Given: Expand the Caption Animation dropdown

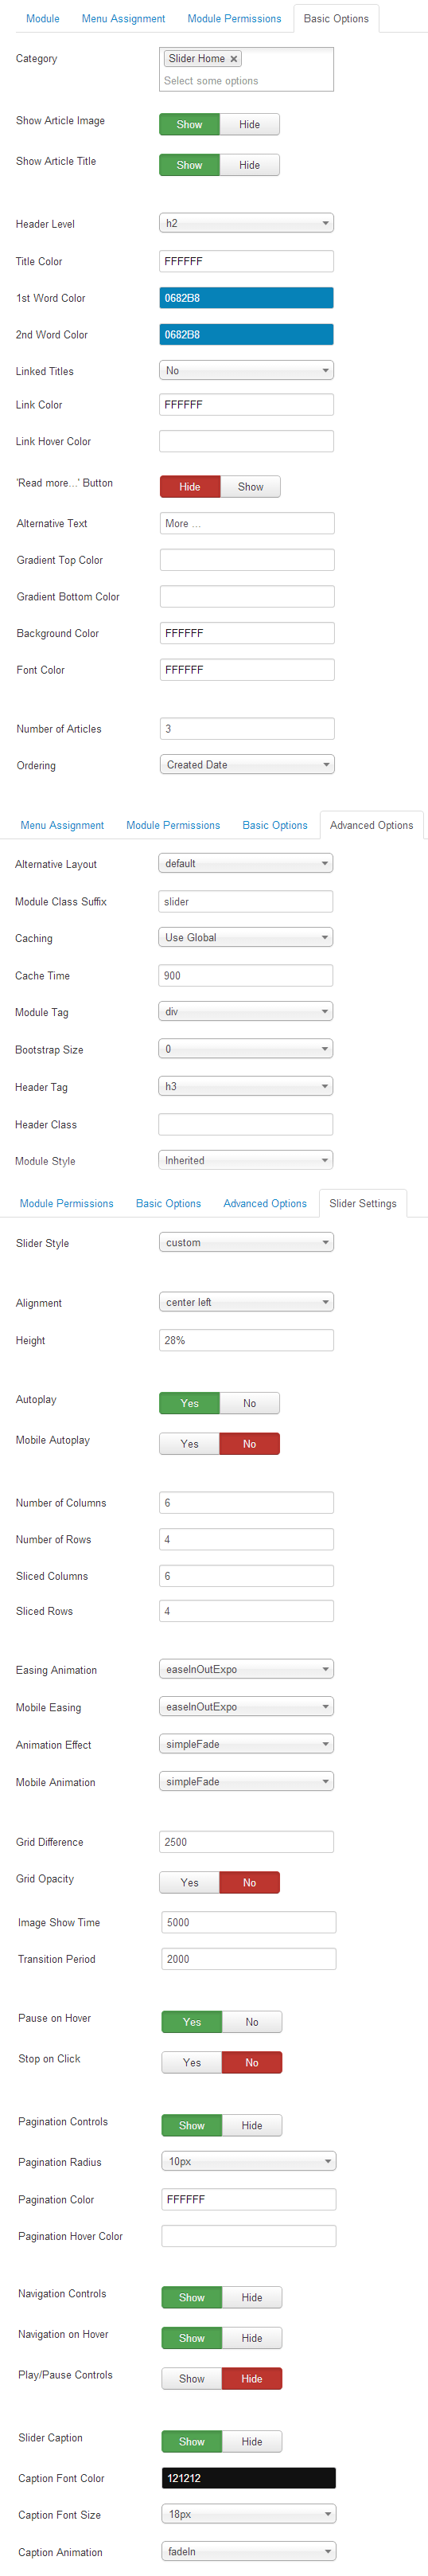Looking at the screenshot, I should (x=249, y=2551).
